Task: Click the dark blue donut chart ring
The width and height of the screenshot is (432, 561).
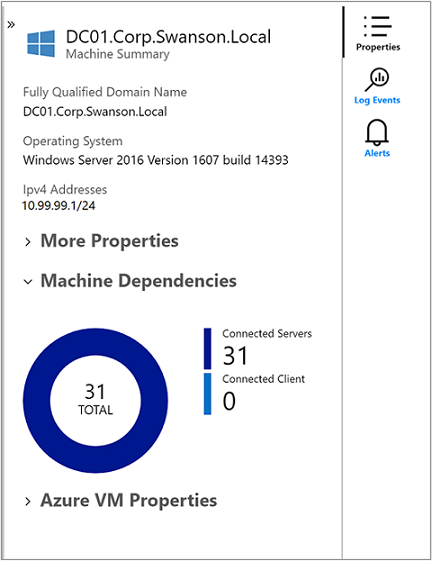Action: tap(37, 401)
